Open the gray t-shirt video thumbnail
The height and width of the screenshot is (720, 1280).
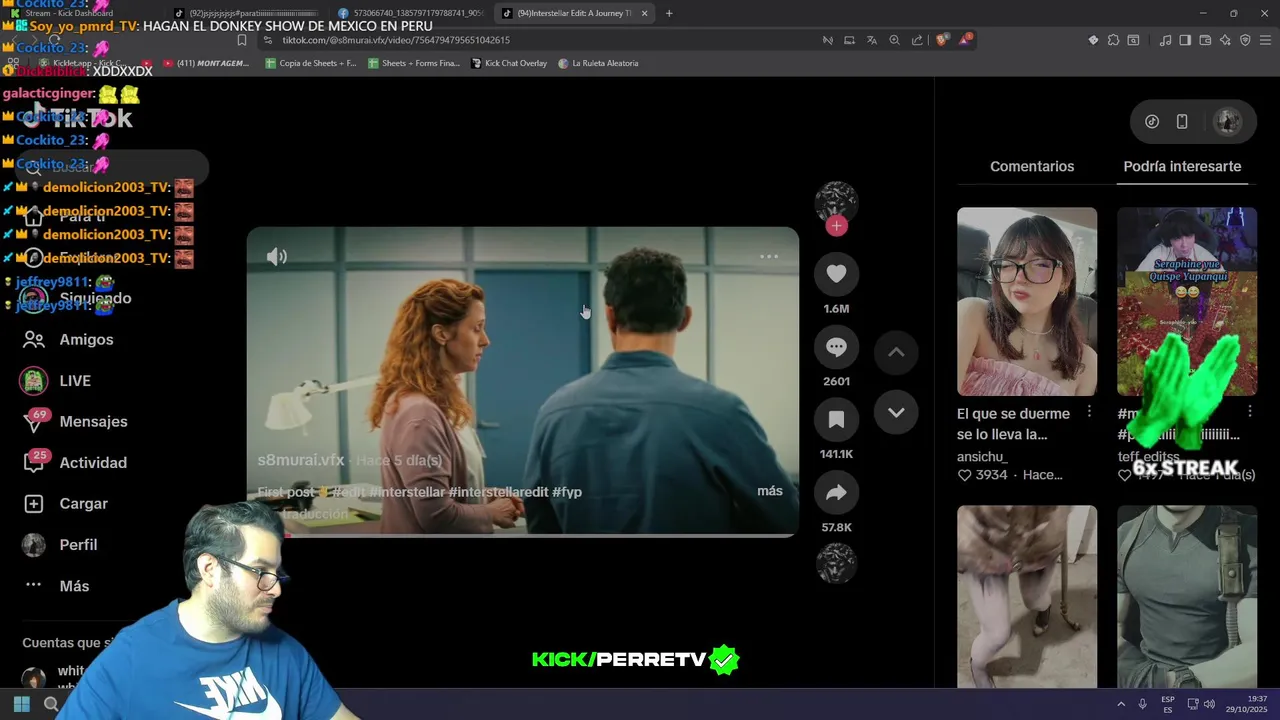[1187, 596]
